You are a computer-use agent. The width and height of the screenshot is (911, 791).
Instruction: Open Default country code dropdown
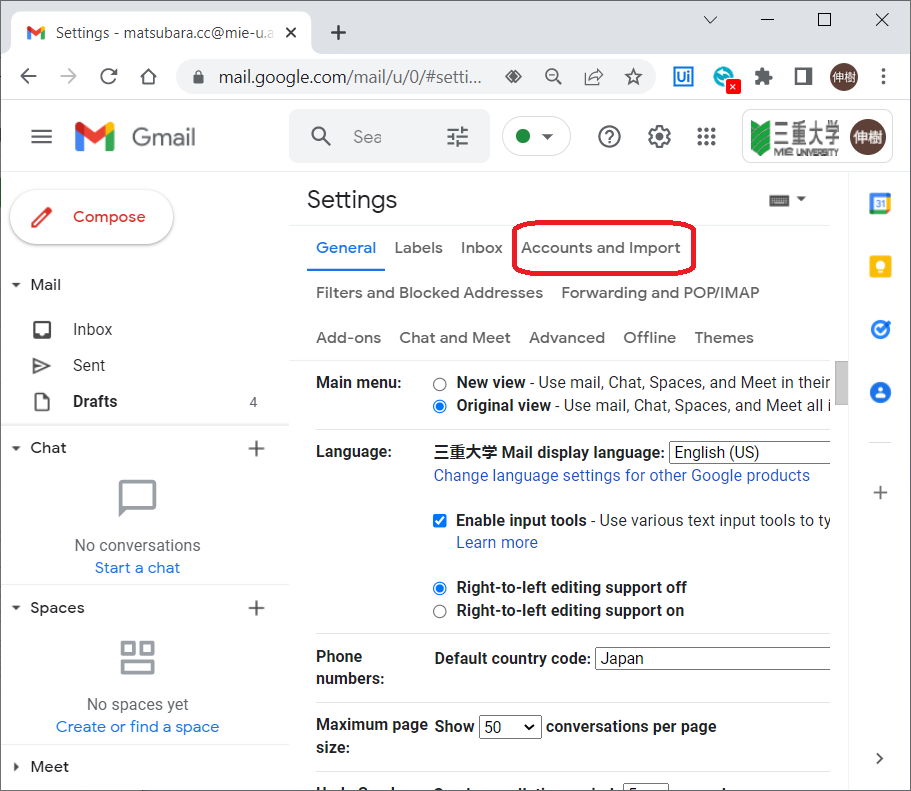pos(712,658)
